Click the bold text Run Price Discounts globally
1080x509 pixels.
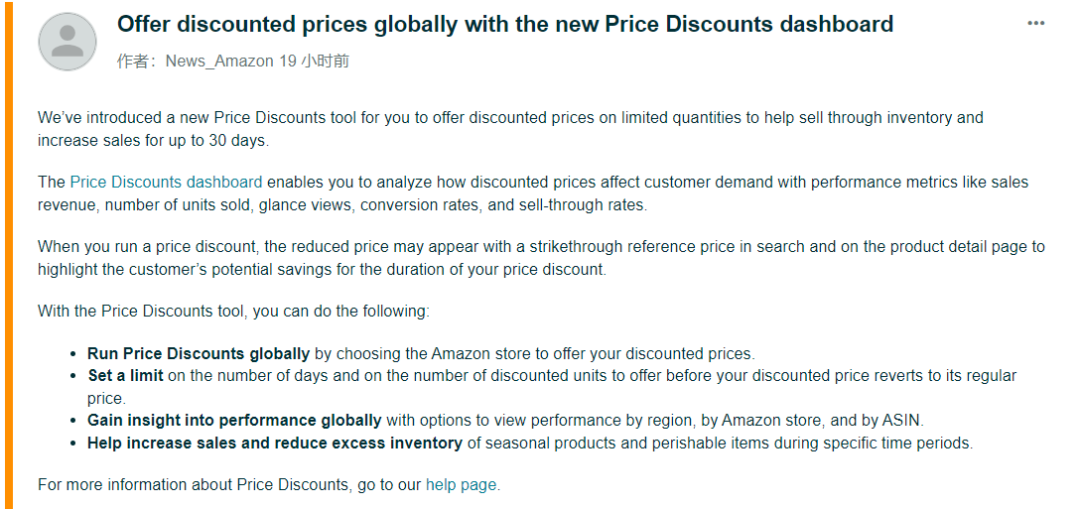click(x=198, y=353)
